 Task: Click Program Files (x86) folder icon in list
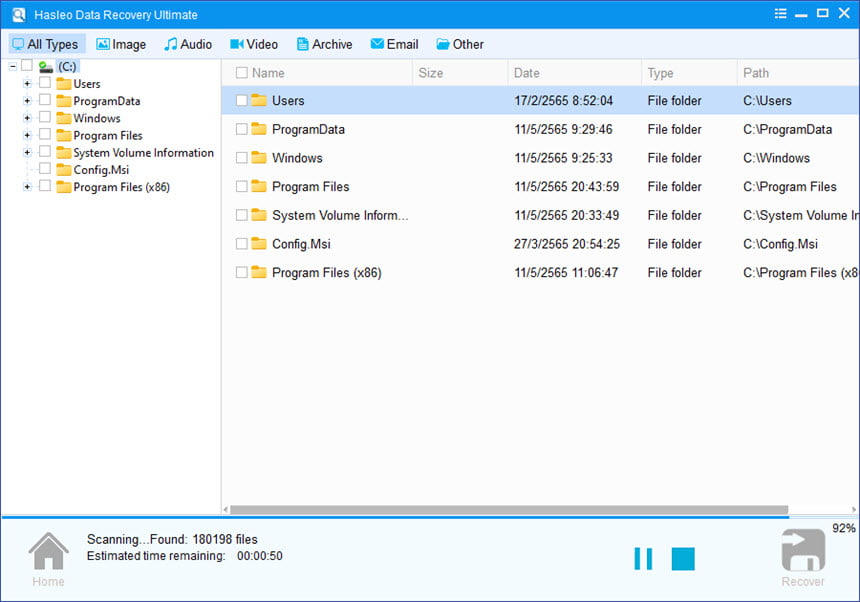tap(259, 272)
